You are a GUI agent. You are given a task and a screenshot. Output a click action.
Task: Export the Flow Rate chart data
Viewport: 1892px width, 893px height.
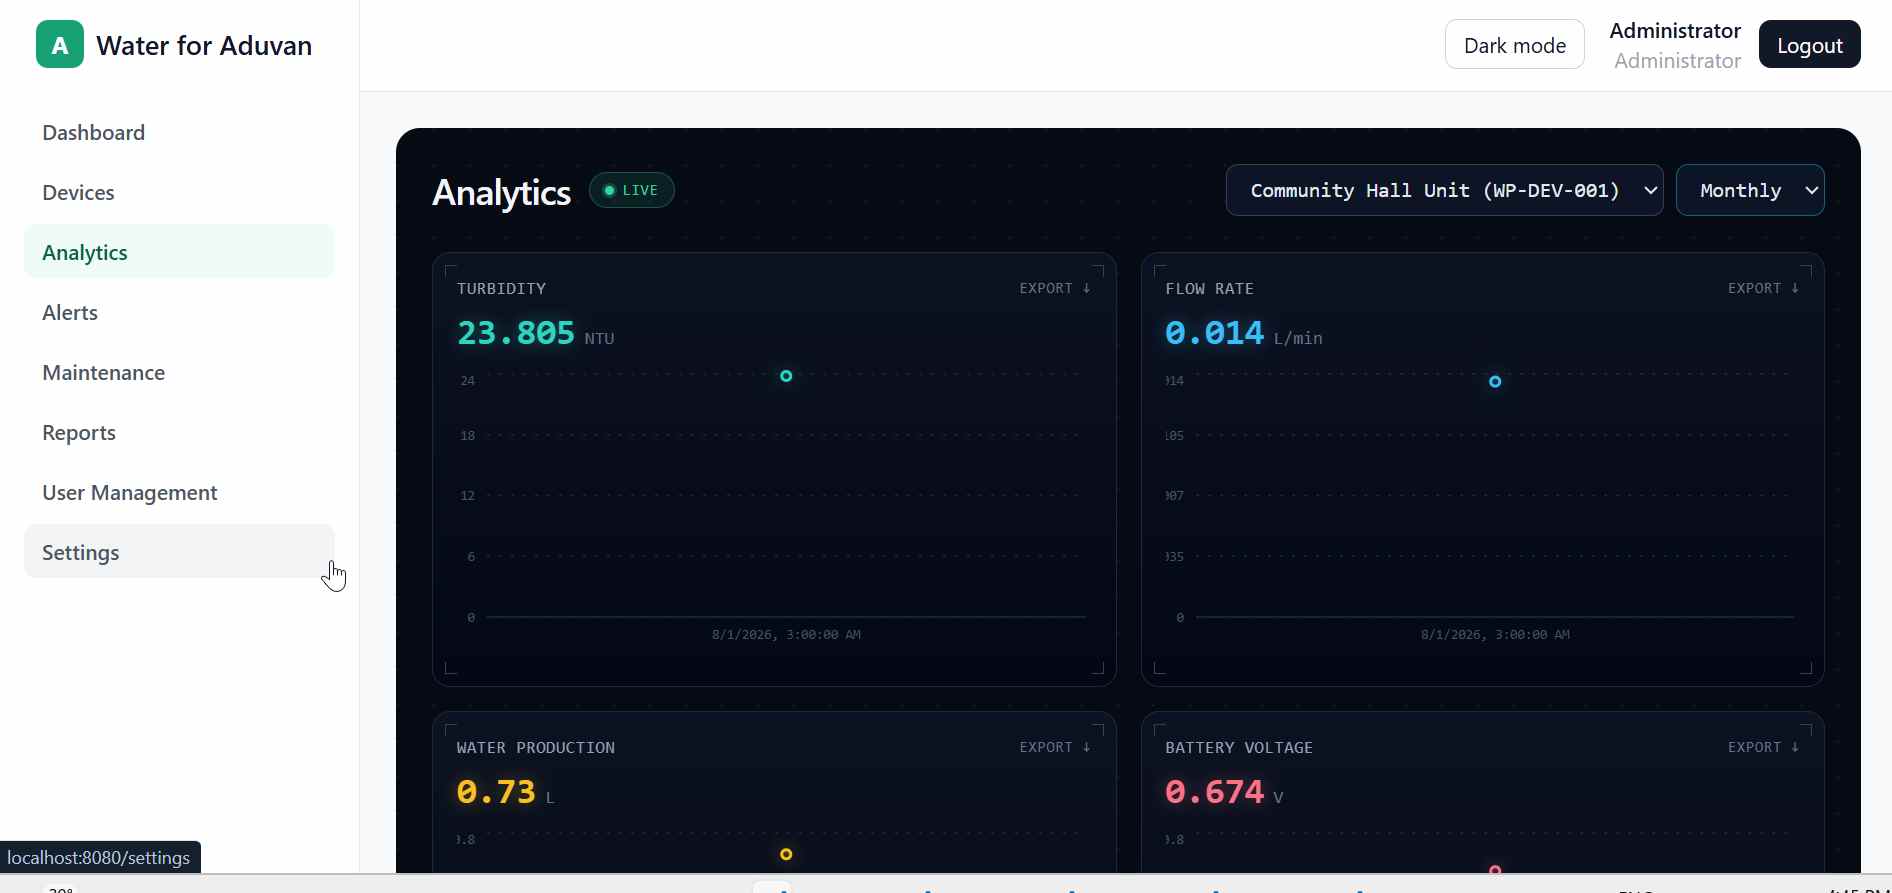pyautogui.click(x=1764, y=288)
